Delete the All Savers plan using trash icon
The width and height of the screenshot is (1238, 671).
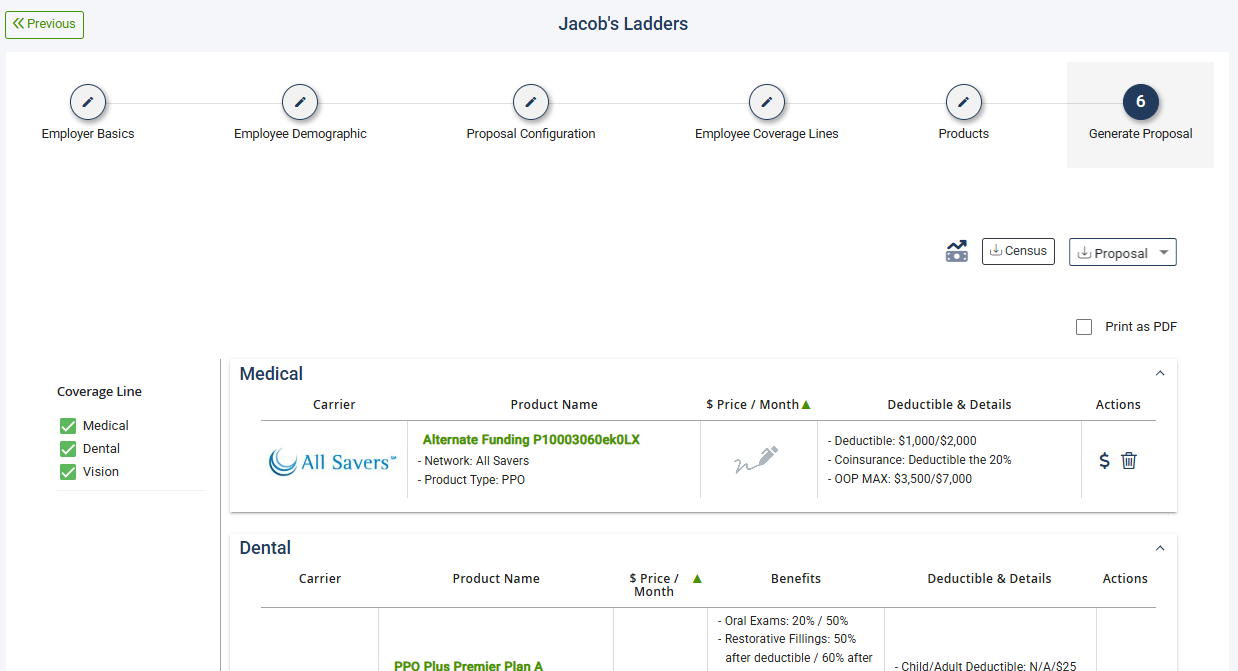(1128, 461)
